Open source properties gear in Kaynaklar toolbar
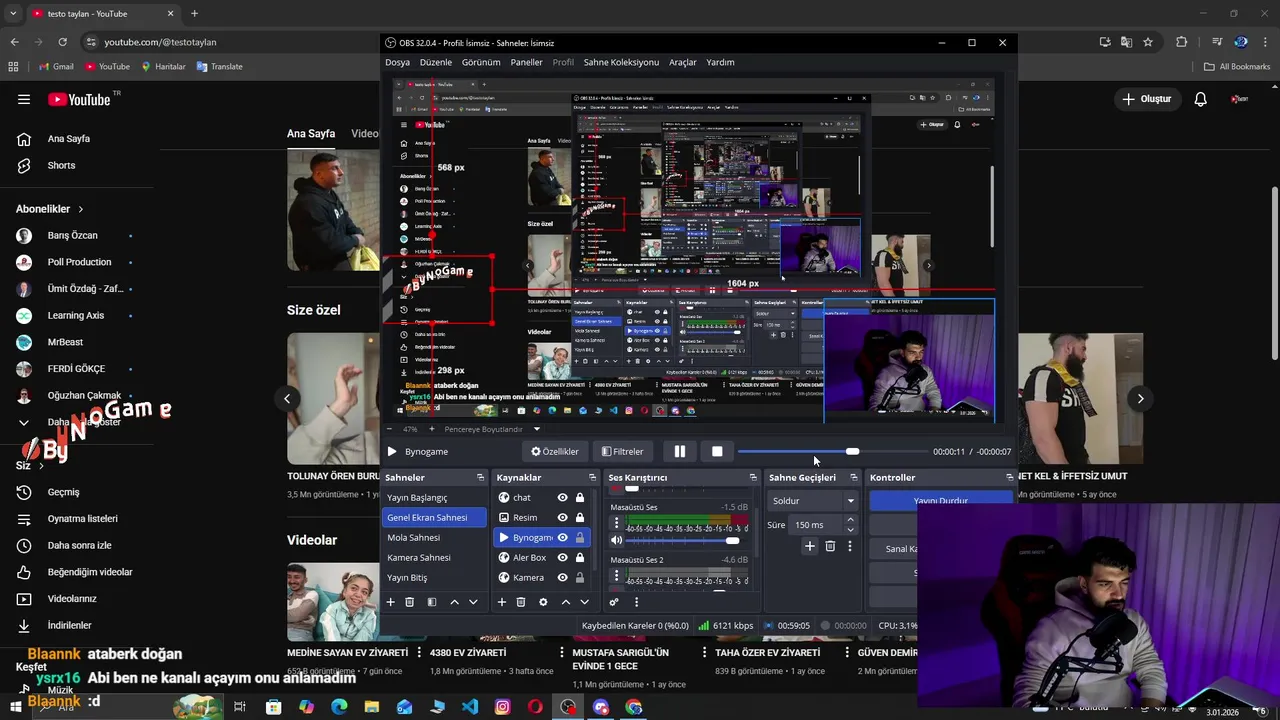This screenshot has height=720, width=1280. (543, 602)
